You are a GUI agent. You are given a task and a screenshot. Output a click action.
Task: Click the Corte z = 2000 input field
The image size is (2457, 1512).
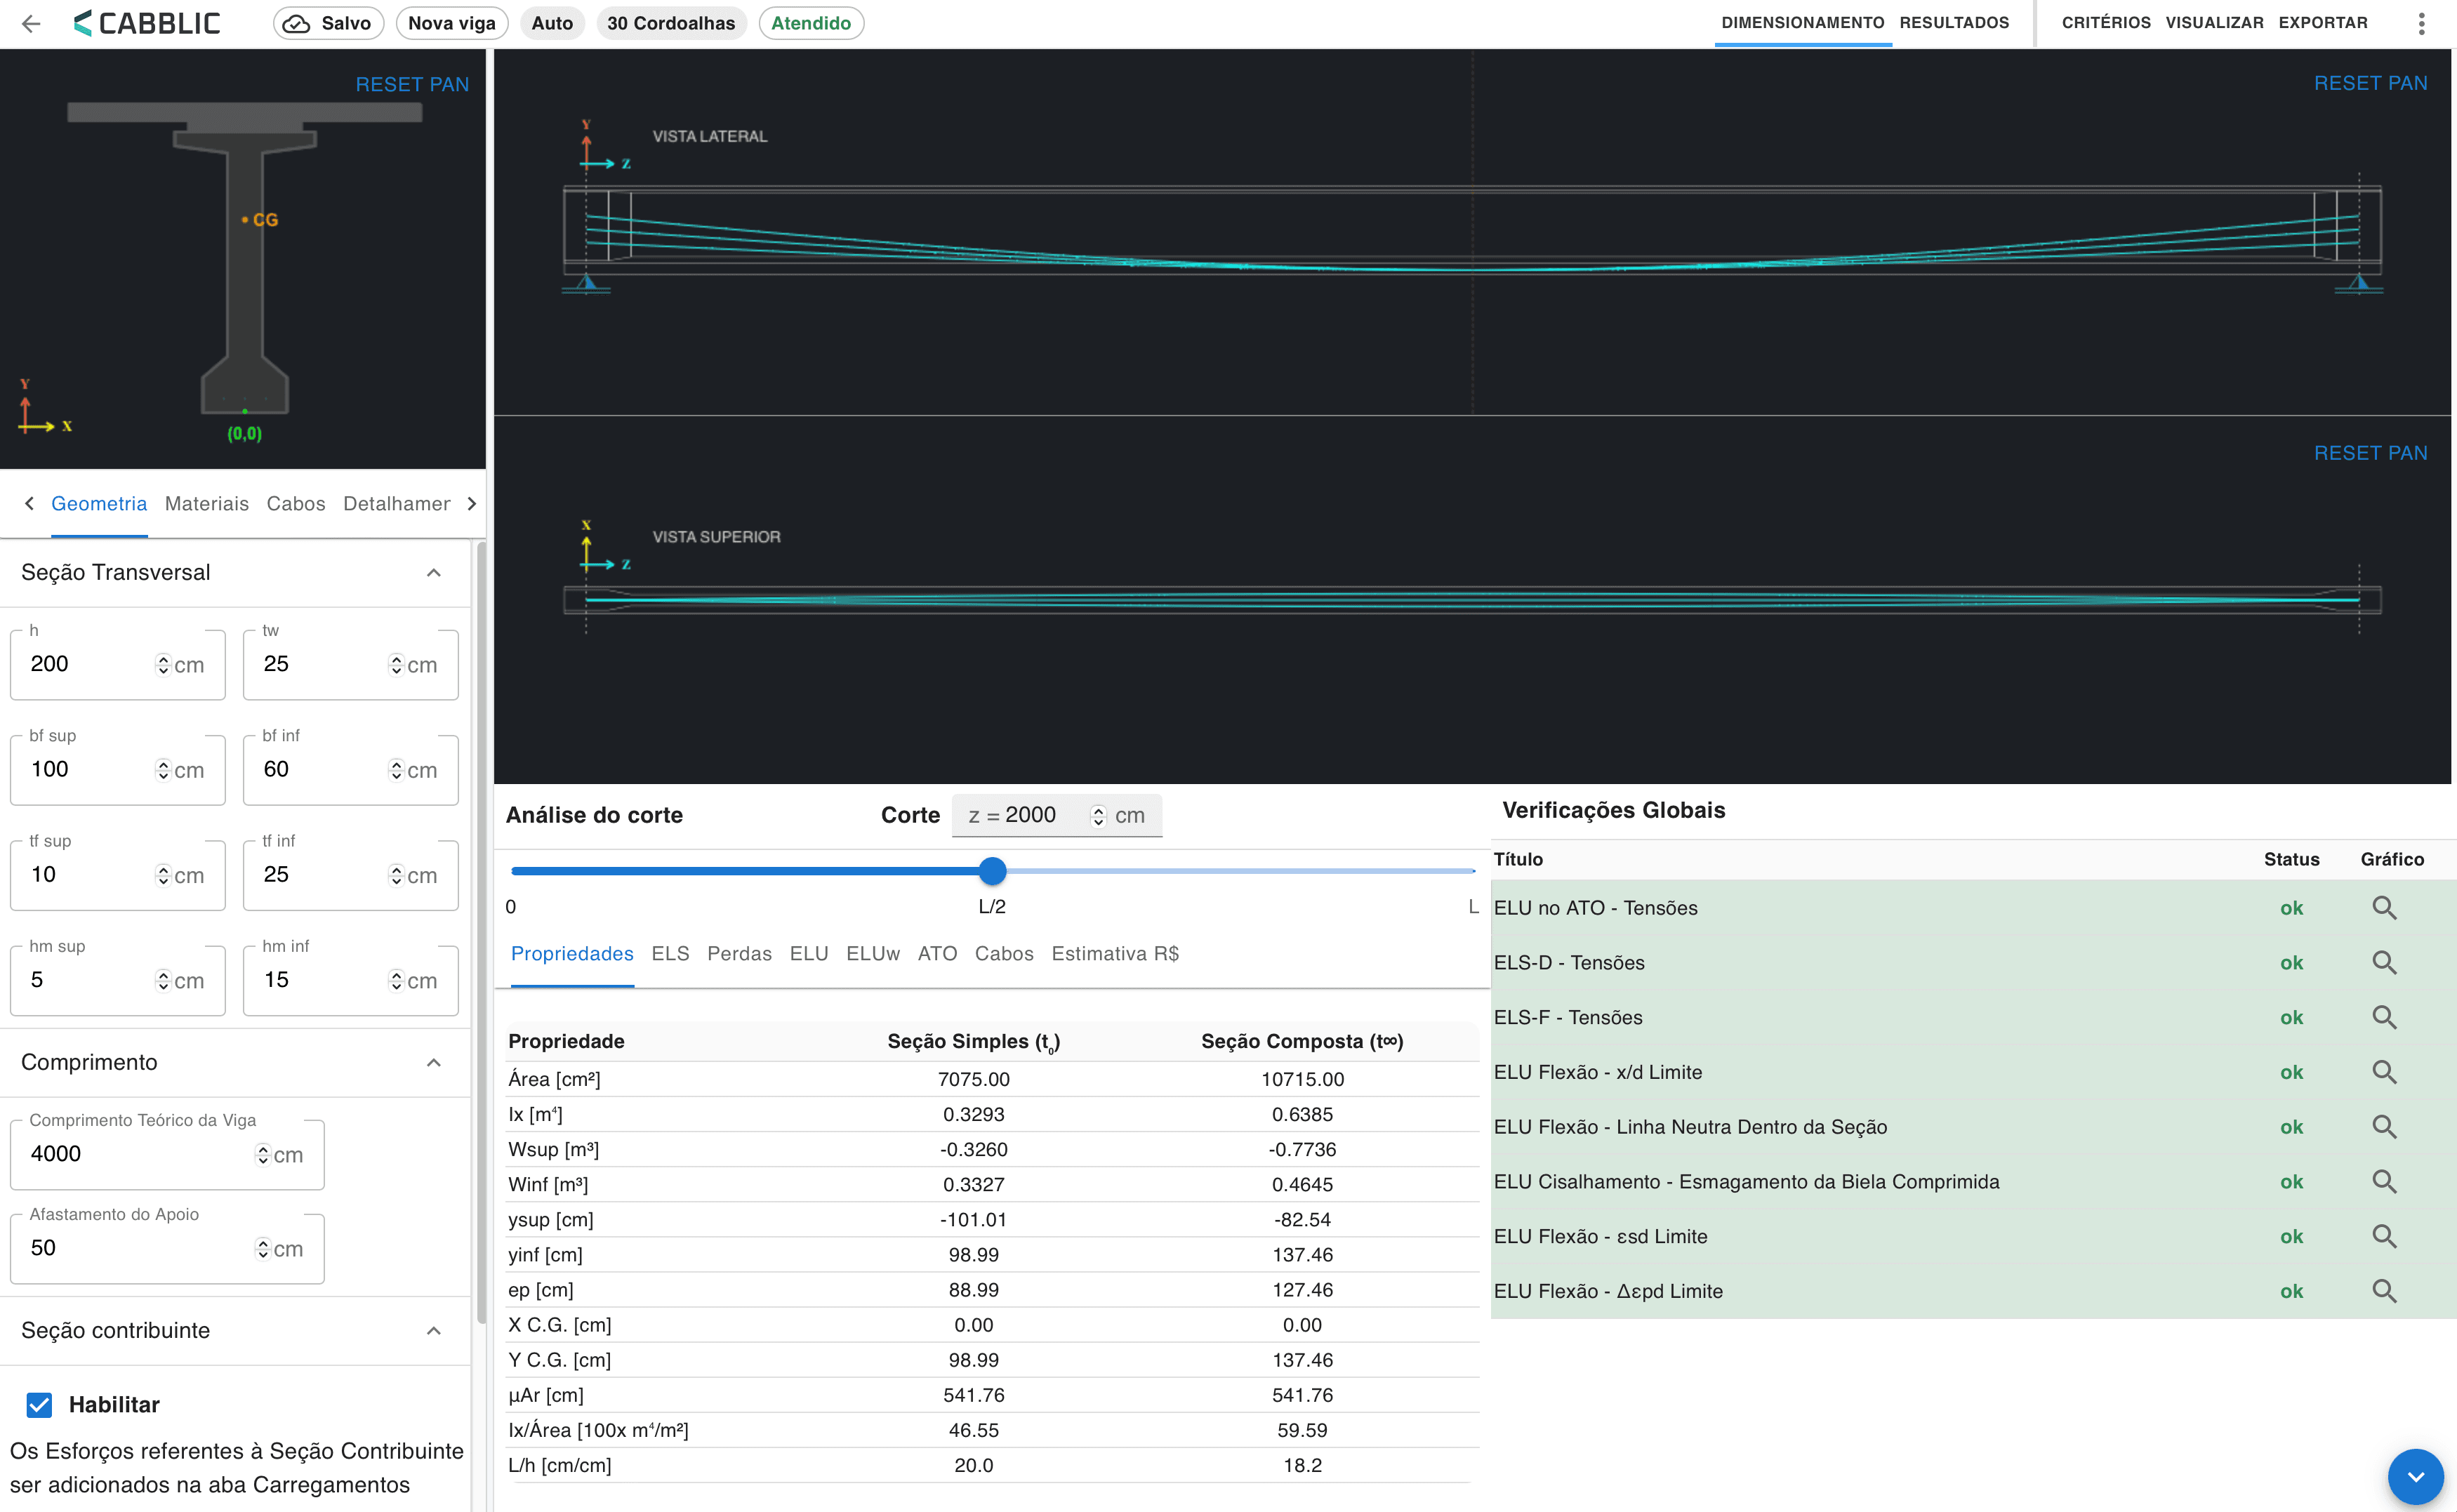[x=1057, y=816]
